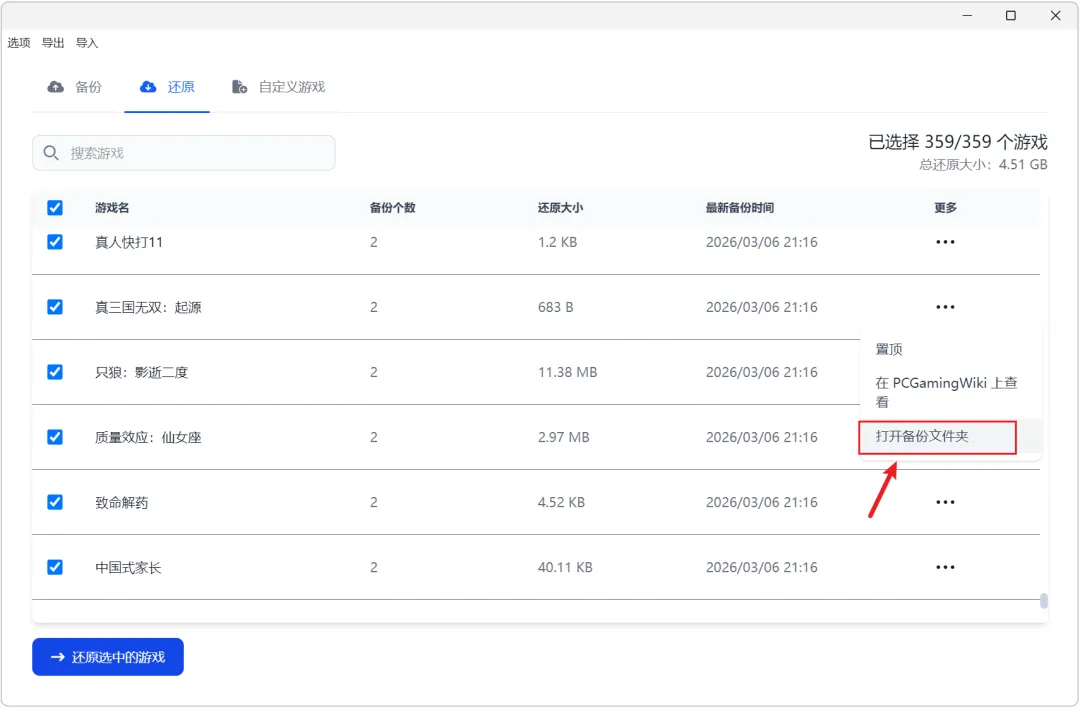Open the three-dot menu for 真人快打11
Viewport: 1080px width, 708px height.
(945, 242)
